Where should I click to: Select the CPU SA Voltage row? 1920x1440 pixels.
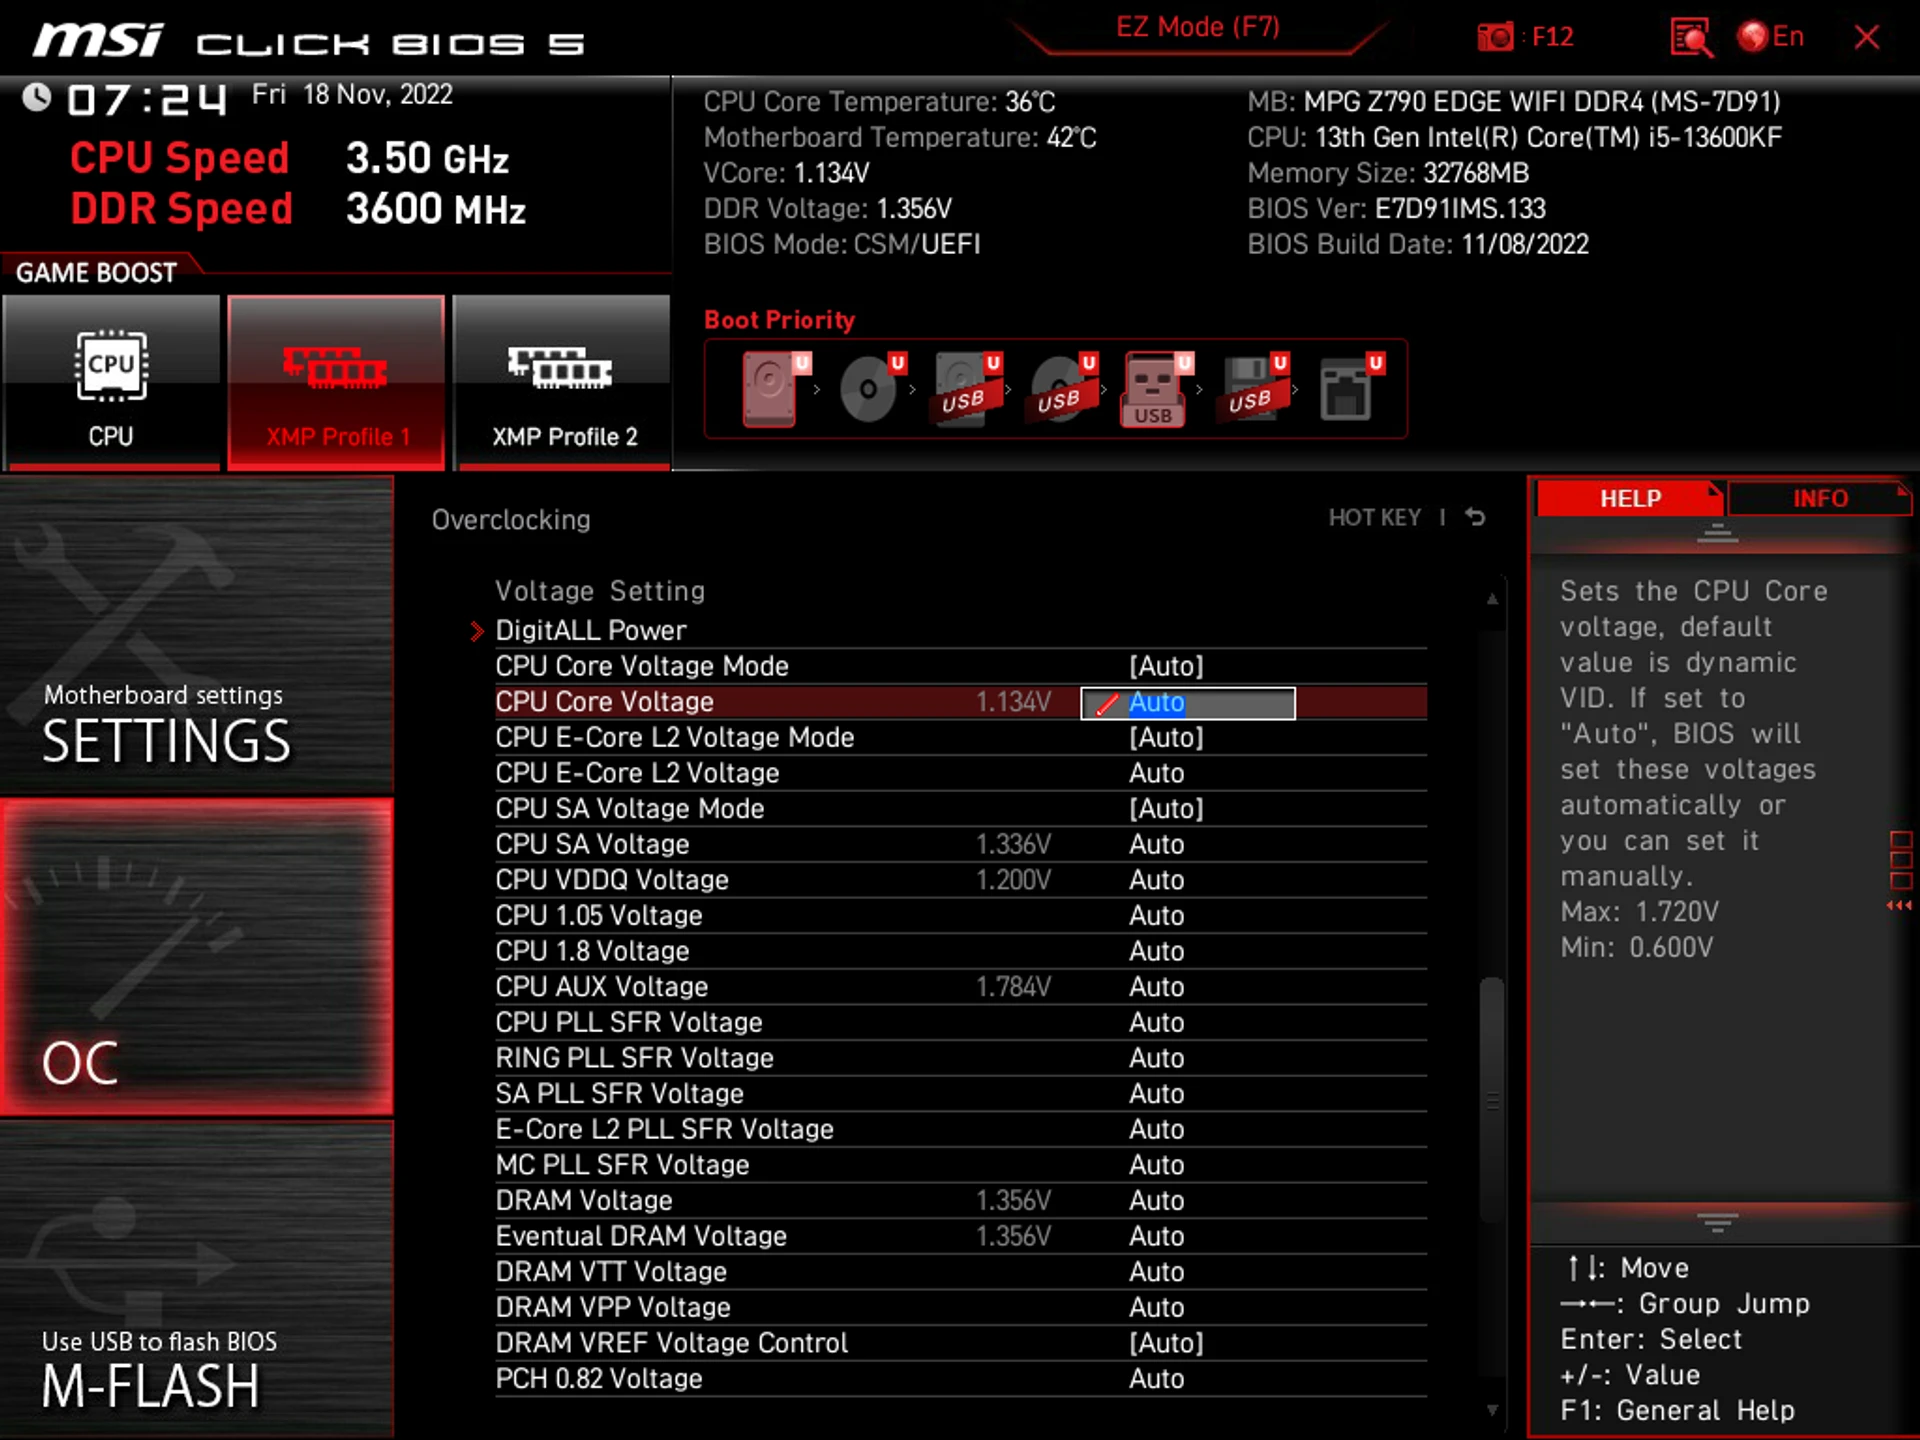click(x=960, y=844)
